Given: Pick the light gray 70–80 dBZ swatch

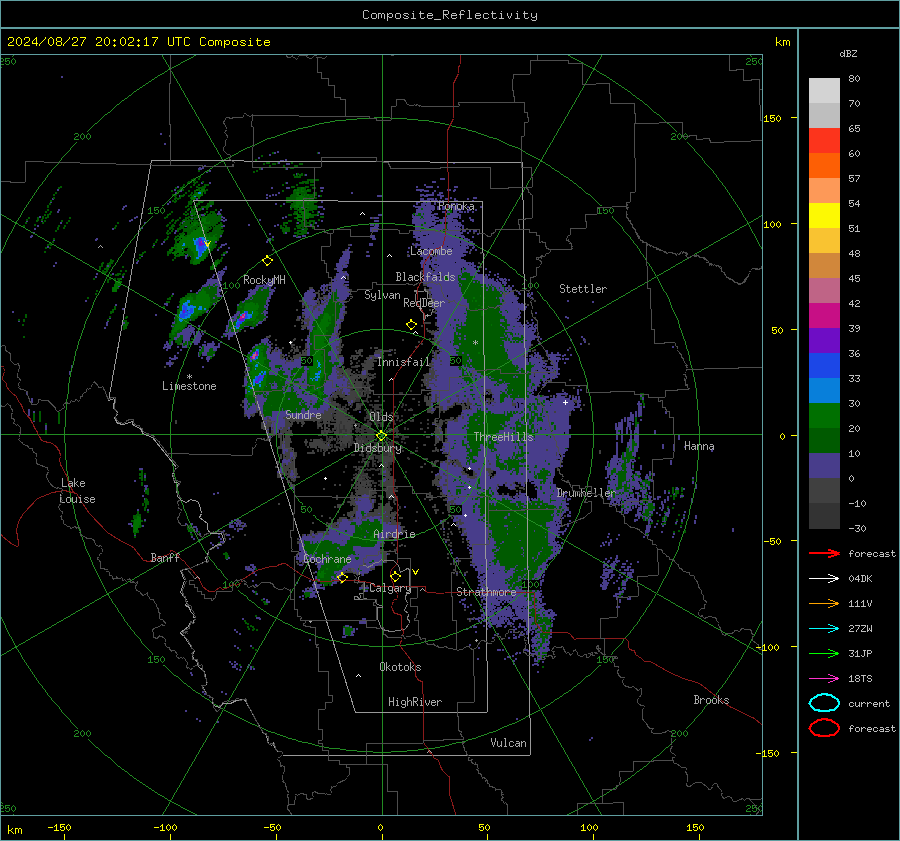Looking at the screenshot, I should coord(824,91).
